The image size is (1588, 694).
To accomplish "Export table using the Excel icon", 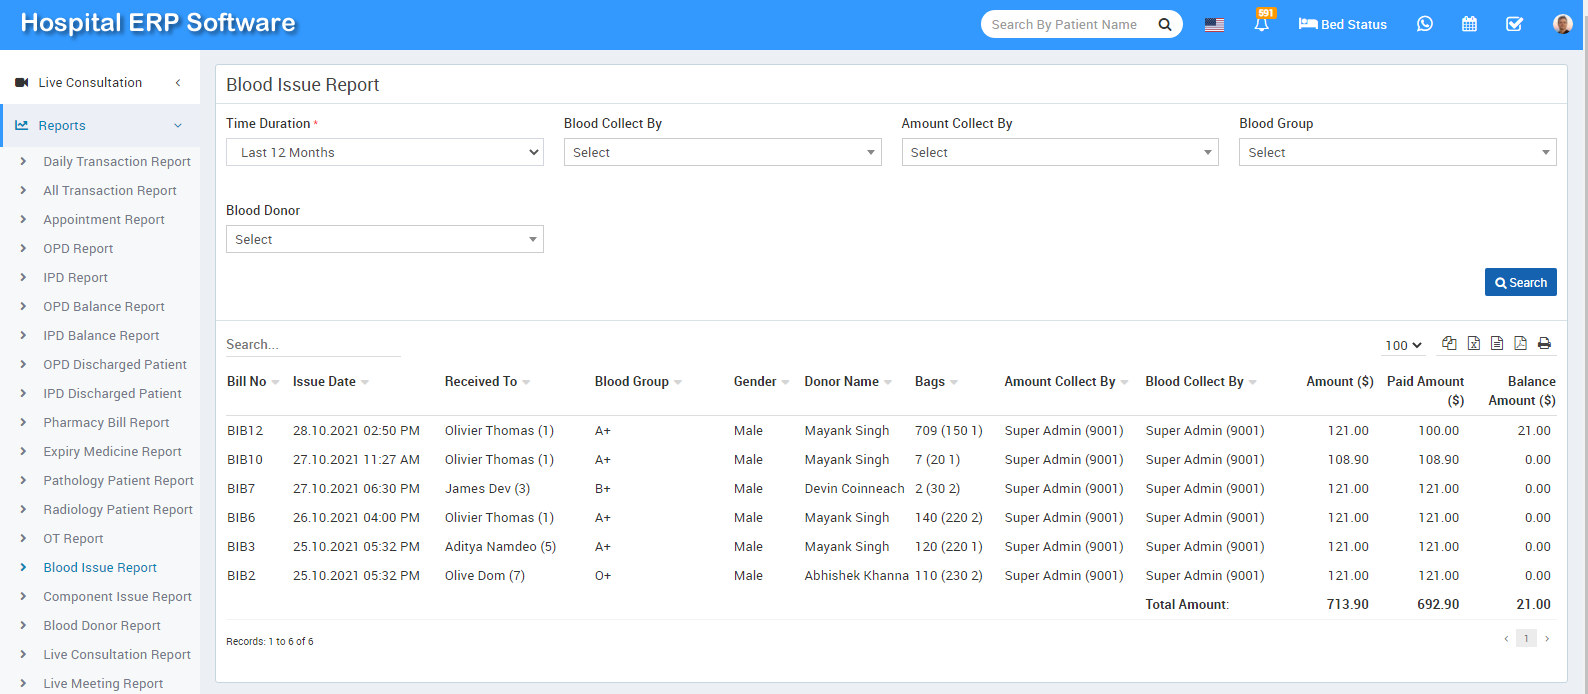I will [1473, 343].
